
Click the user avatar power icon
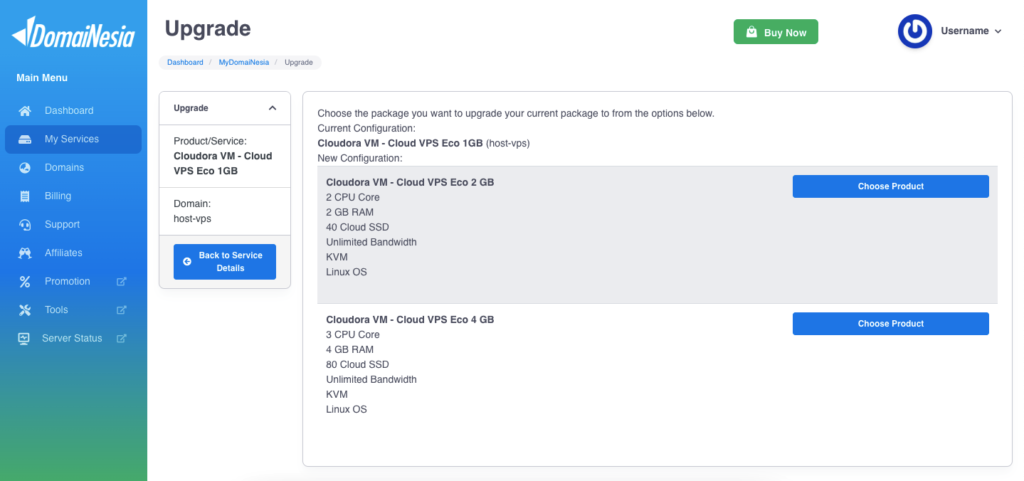(914, 31)
